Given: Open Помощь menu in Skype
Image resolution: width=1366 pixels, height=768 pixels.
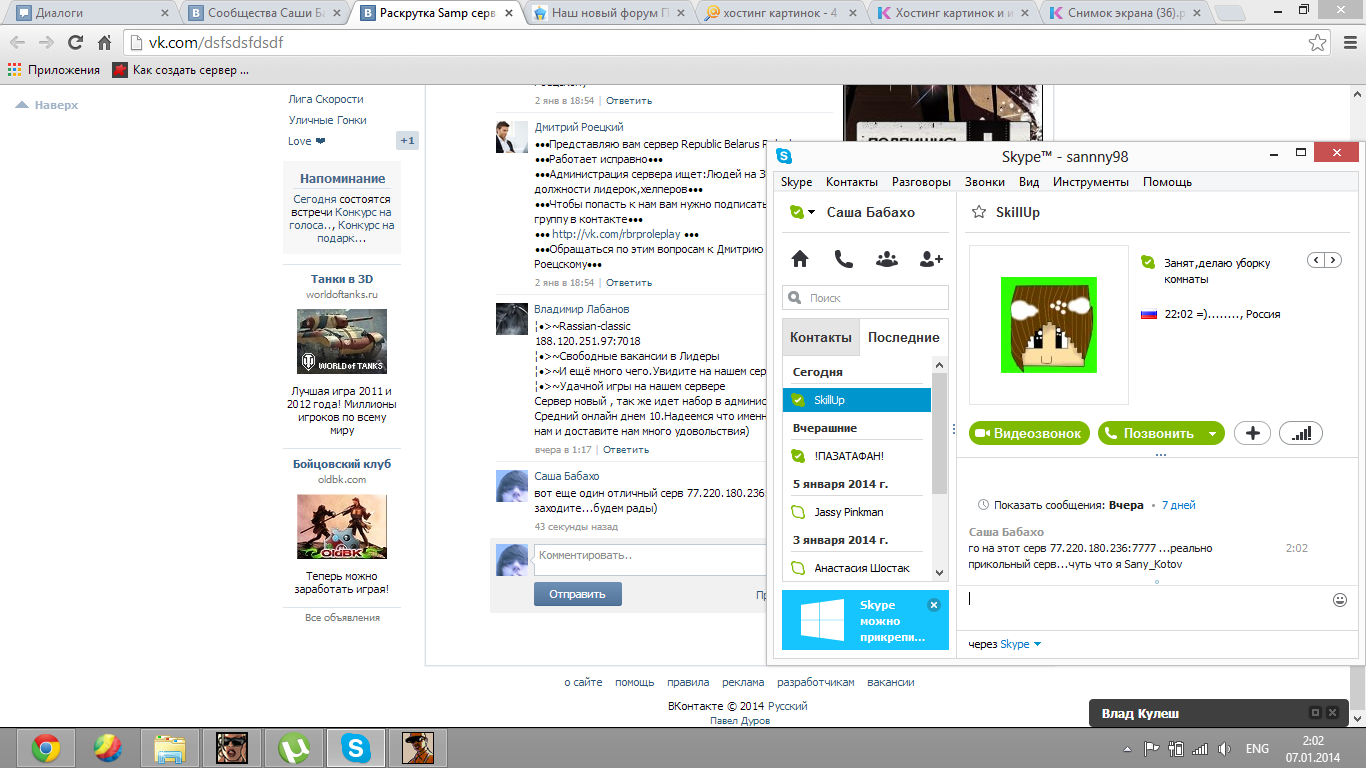Looking at the screenshot, I should 1167,182.
